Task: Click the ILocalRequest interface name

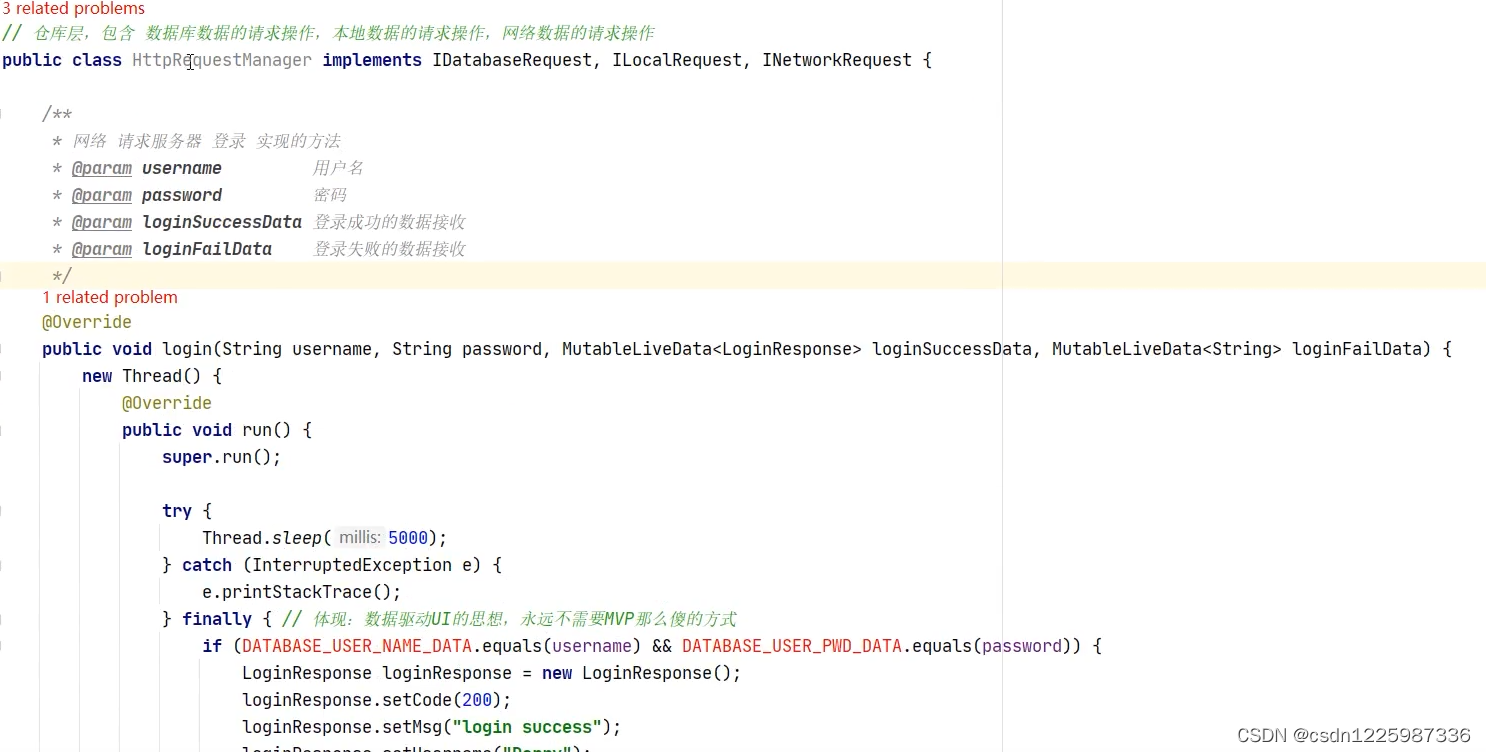Action: tap(677, 60)
